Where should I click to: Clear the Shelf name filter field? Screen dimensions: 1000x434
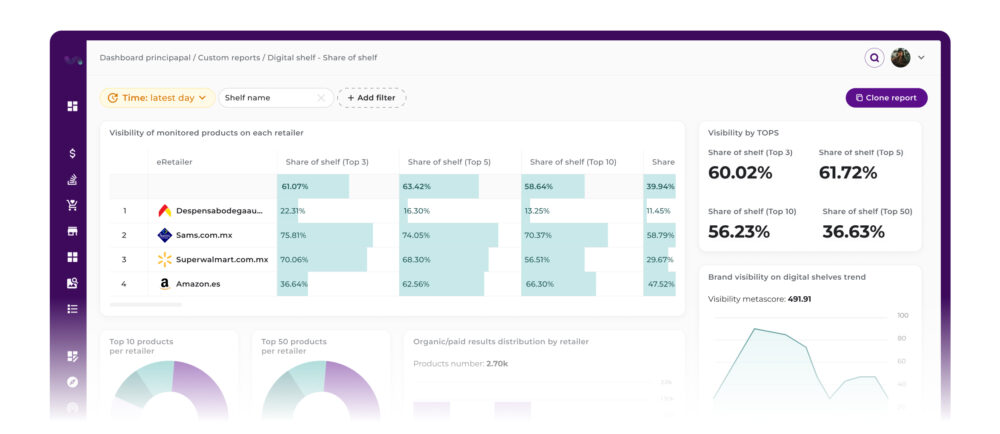[x=321, y=98]
